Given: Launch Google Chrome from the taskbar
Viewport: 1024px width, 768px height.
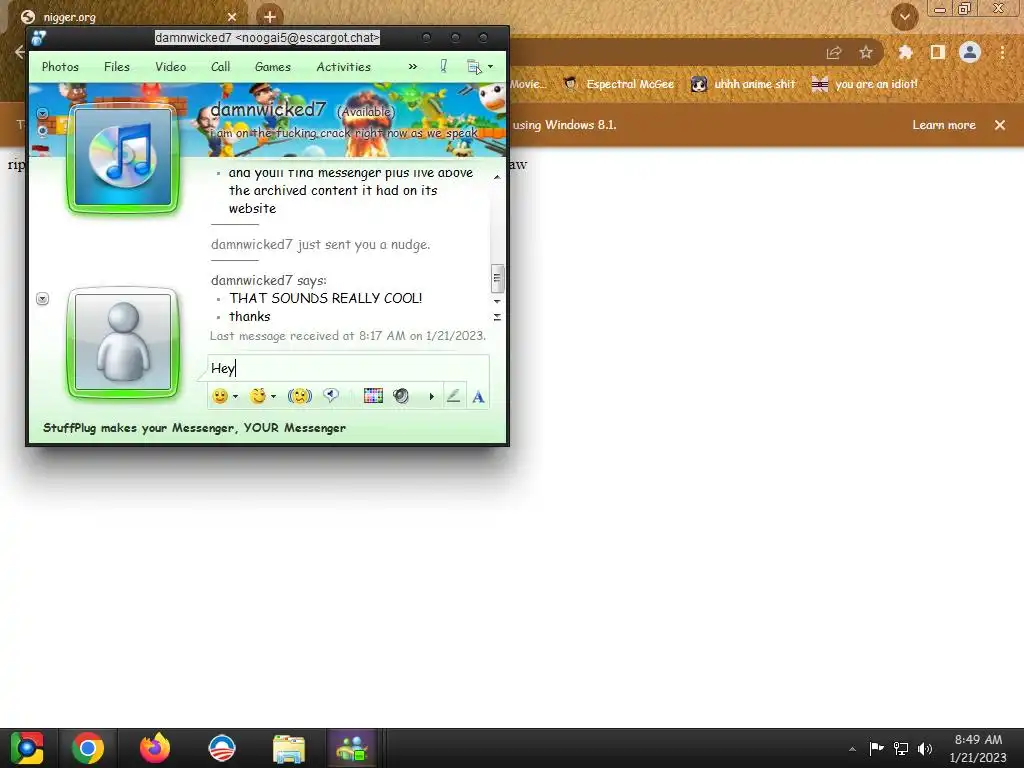Looking at the screenshot, I should 88,748.
